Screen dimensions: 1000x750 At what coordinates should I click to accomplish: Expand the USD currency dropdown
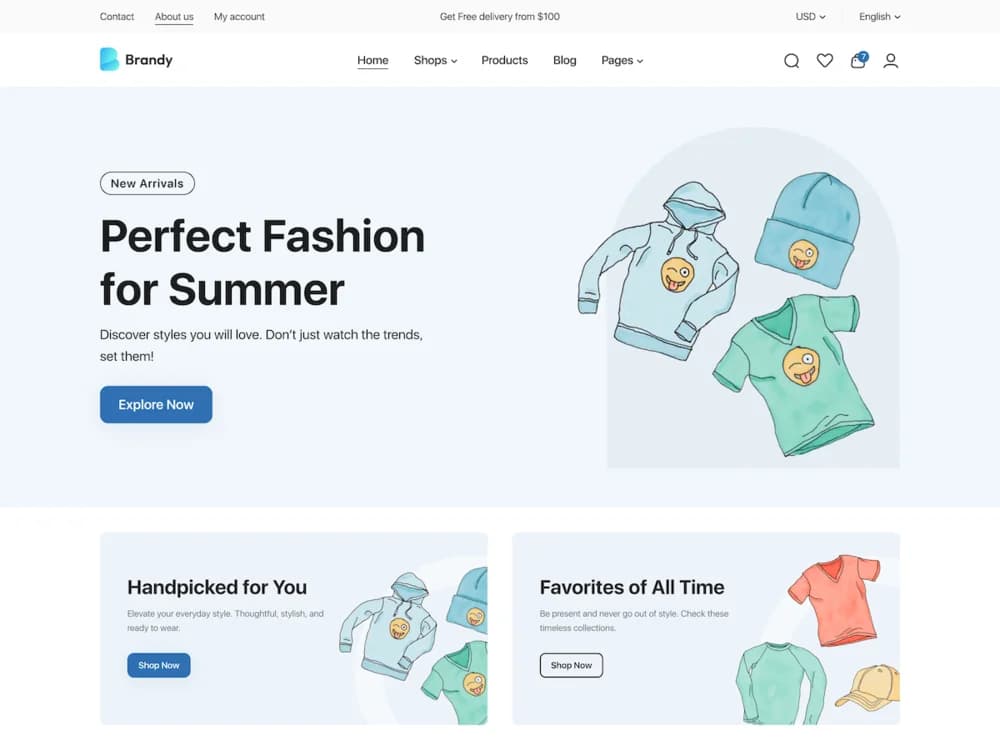tap(810, 17)
